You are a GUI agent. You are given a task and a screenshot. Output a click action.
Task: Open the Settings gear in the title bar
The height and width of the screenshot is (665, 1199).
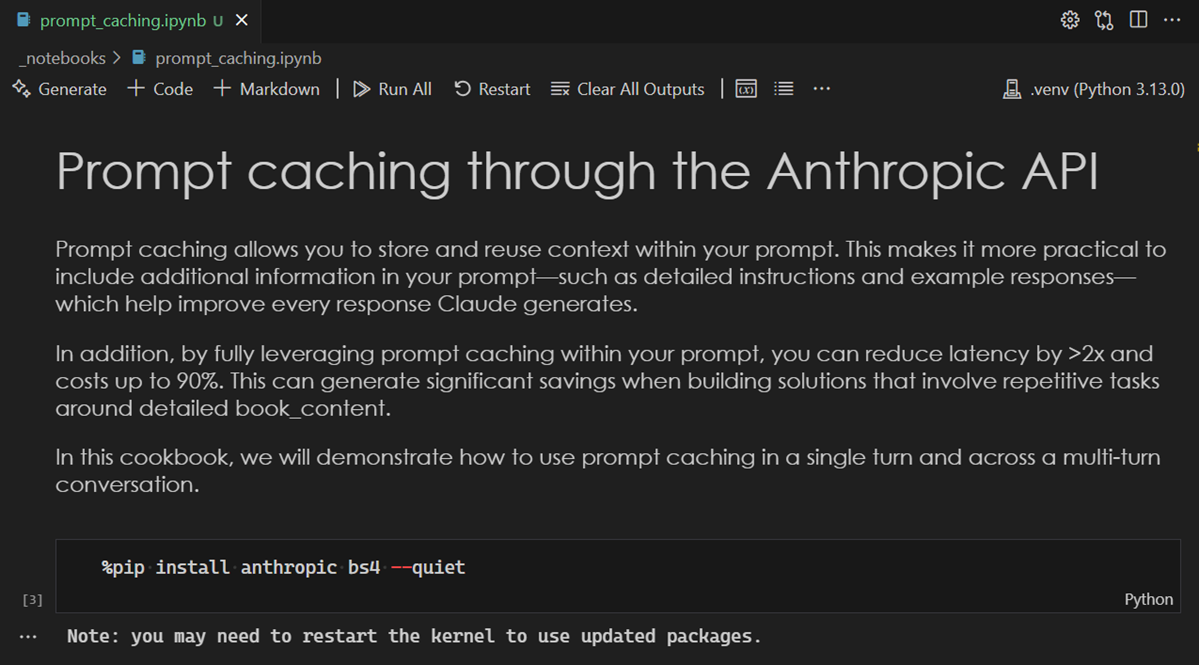pyautogui.click(x=1069, y=19)
